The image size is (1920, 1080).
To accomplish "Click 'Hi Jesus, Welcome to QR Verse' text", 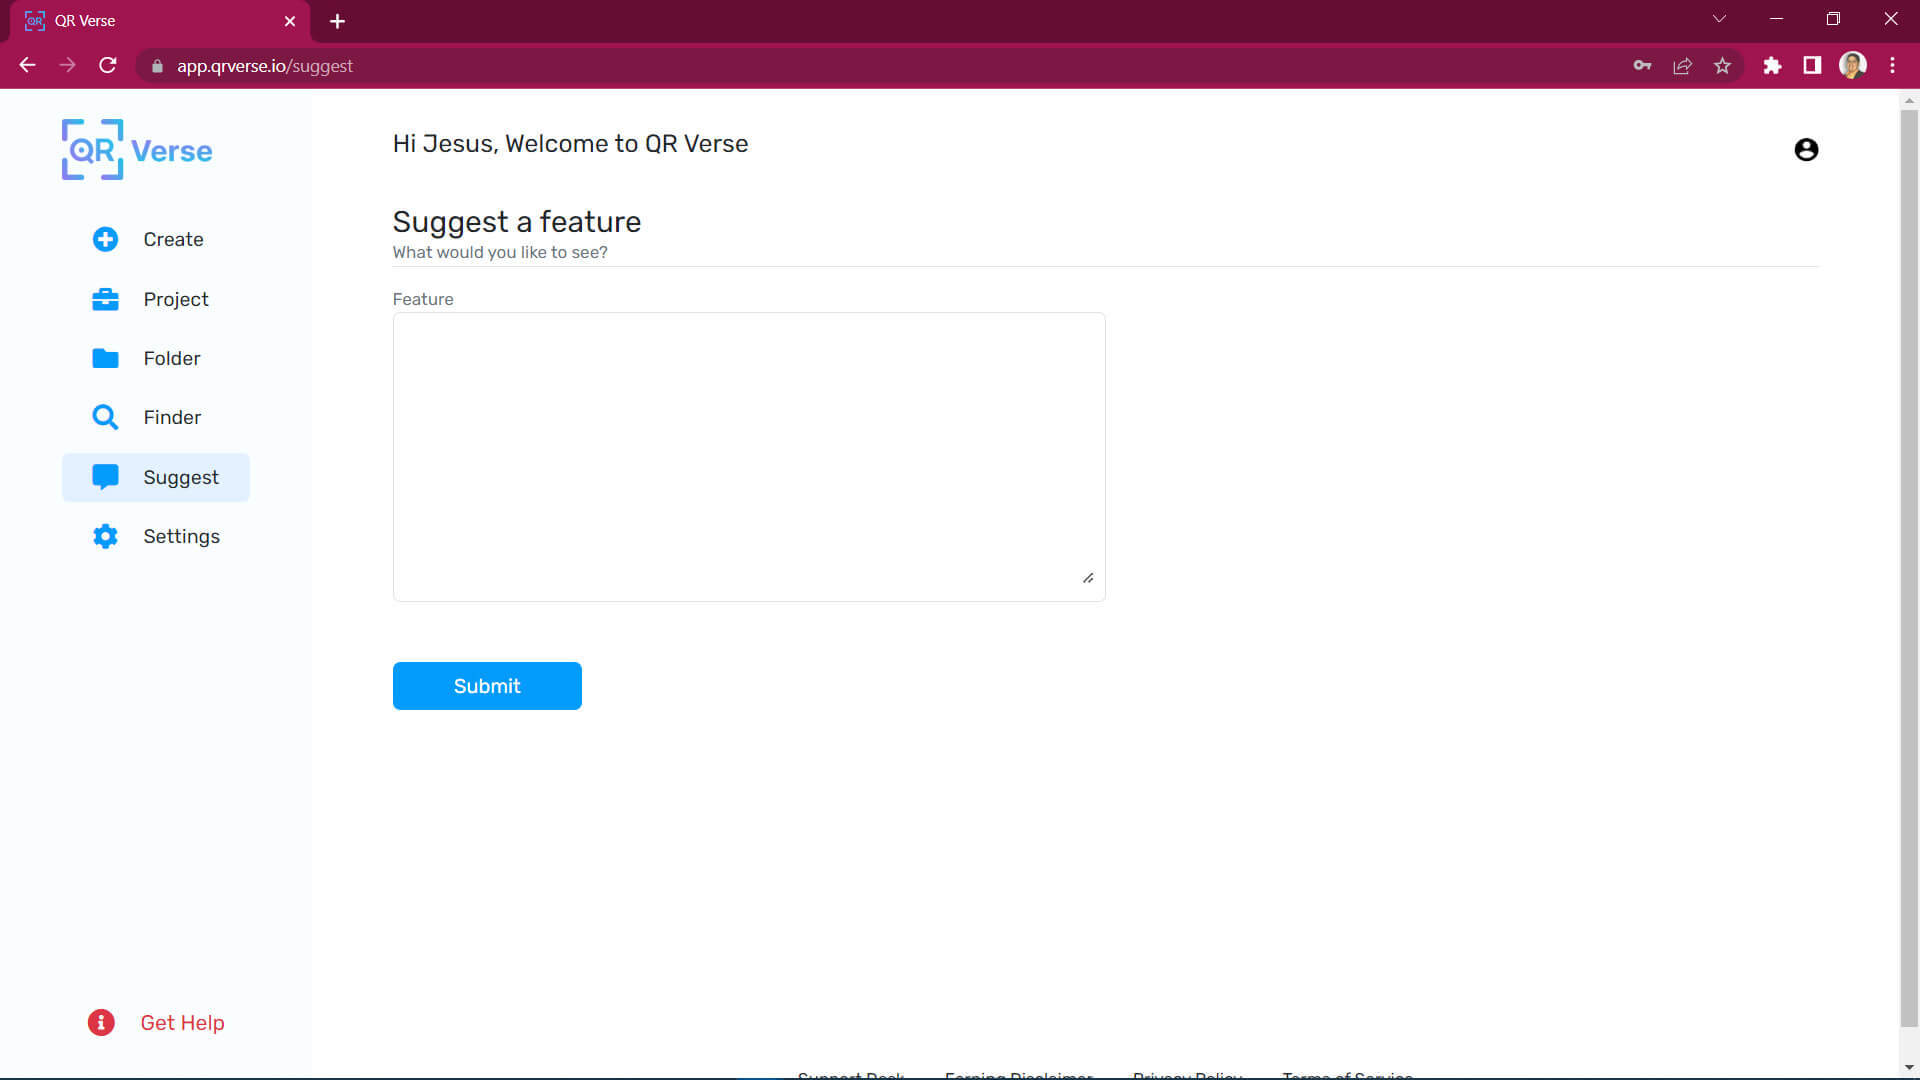I will click(x=570, y=144).
